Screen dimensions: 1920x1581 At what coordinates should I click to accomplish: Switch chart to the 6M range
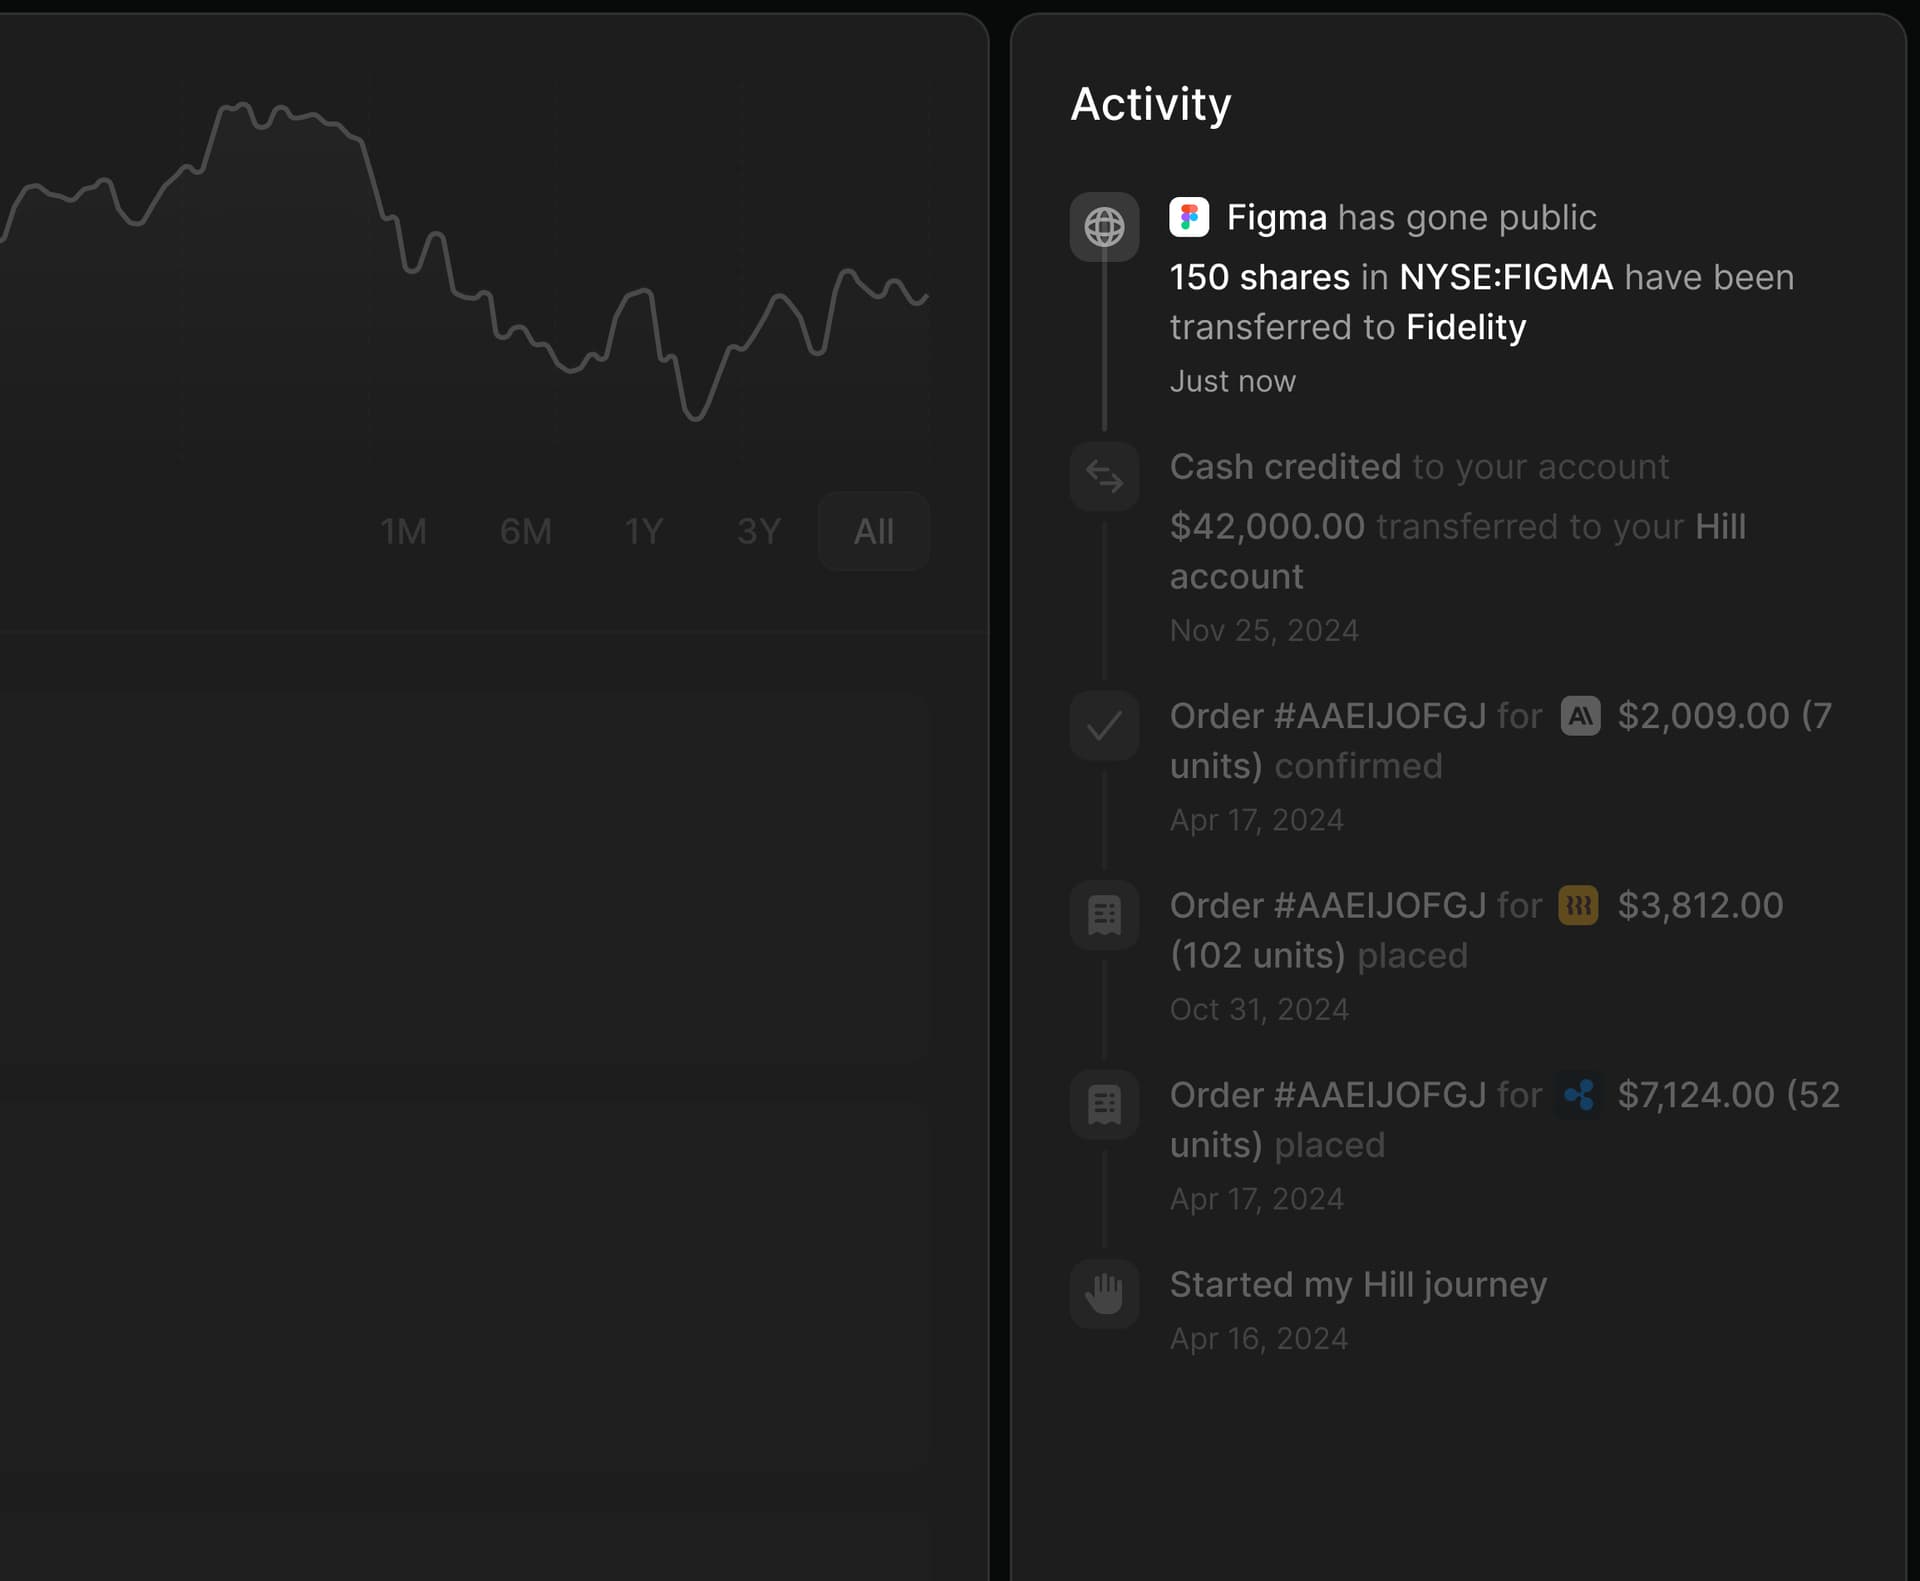tap(525, 531)
